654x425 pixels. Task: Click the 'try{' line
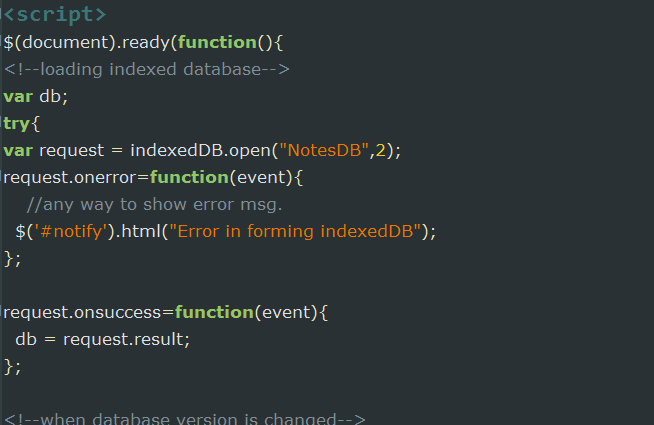click(22, 124)
